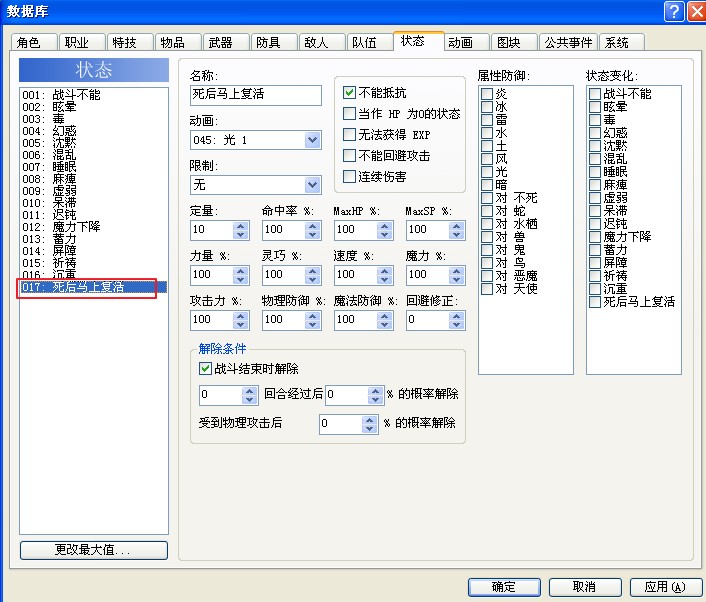
Task: Check the 暗 element defense box
Action: click(x=487, y=185)
